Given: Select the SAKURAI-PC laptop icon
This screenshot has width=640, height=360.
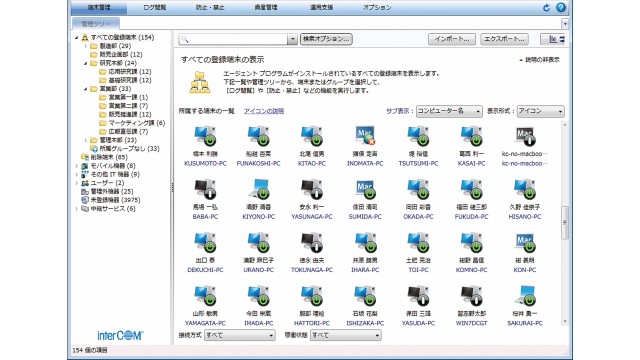Looking at the screenshot, I should click(x=525, y=296).
